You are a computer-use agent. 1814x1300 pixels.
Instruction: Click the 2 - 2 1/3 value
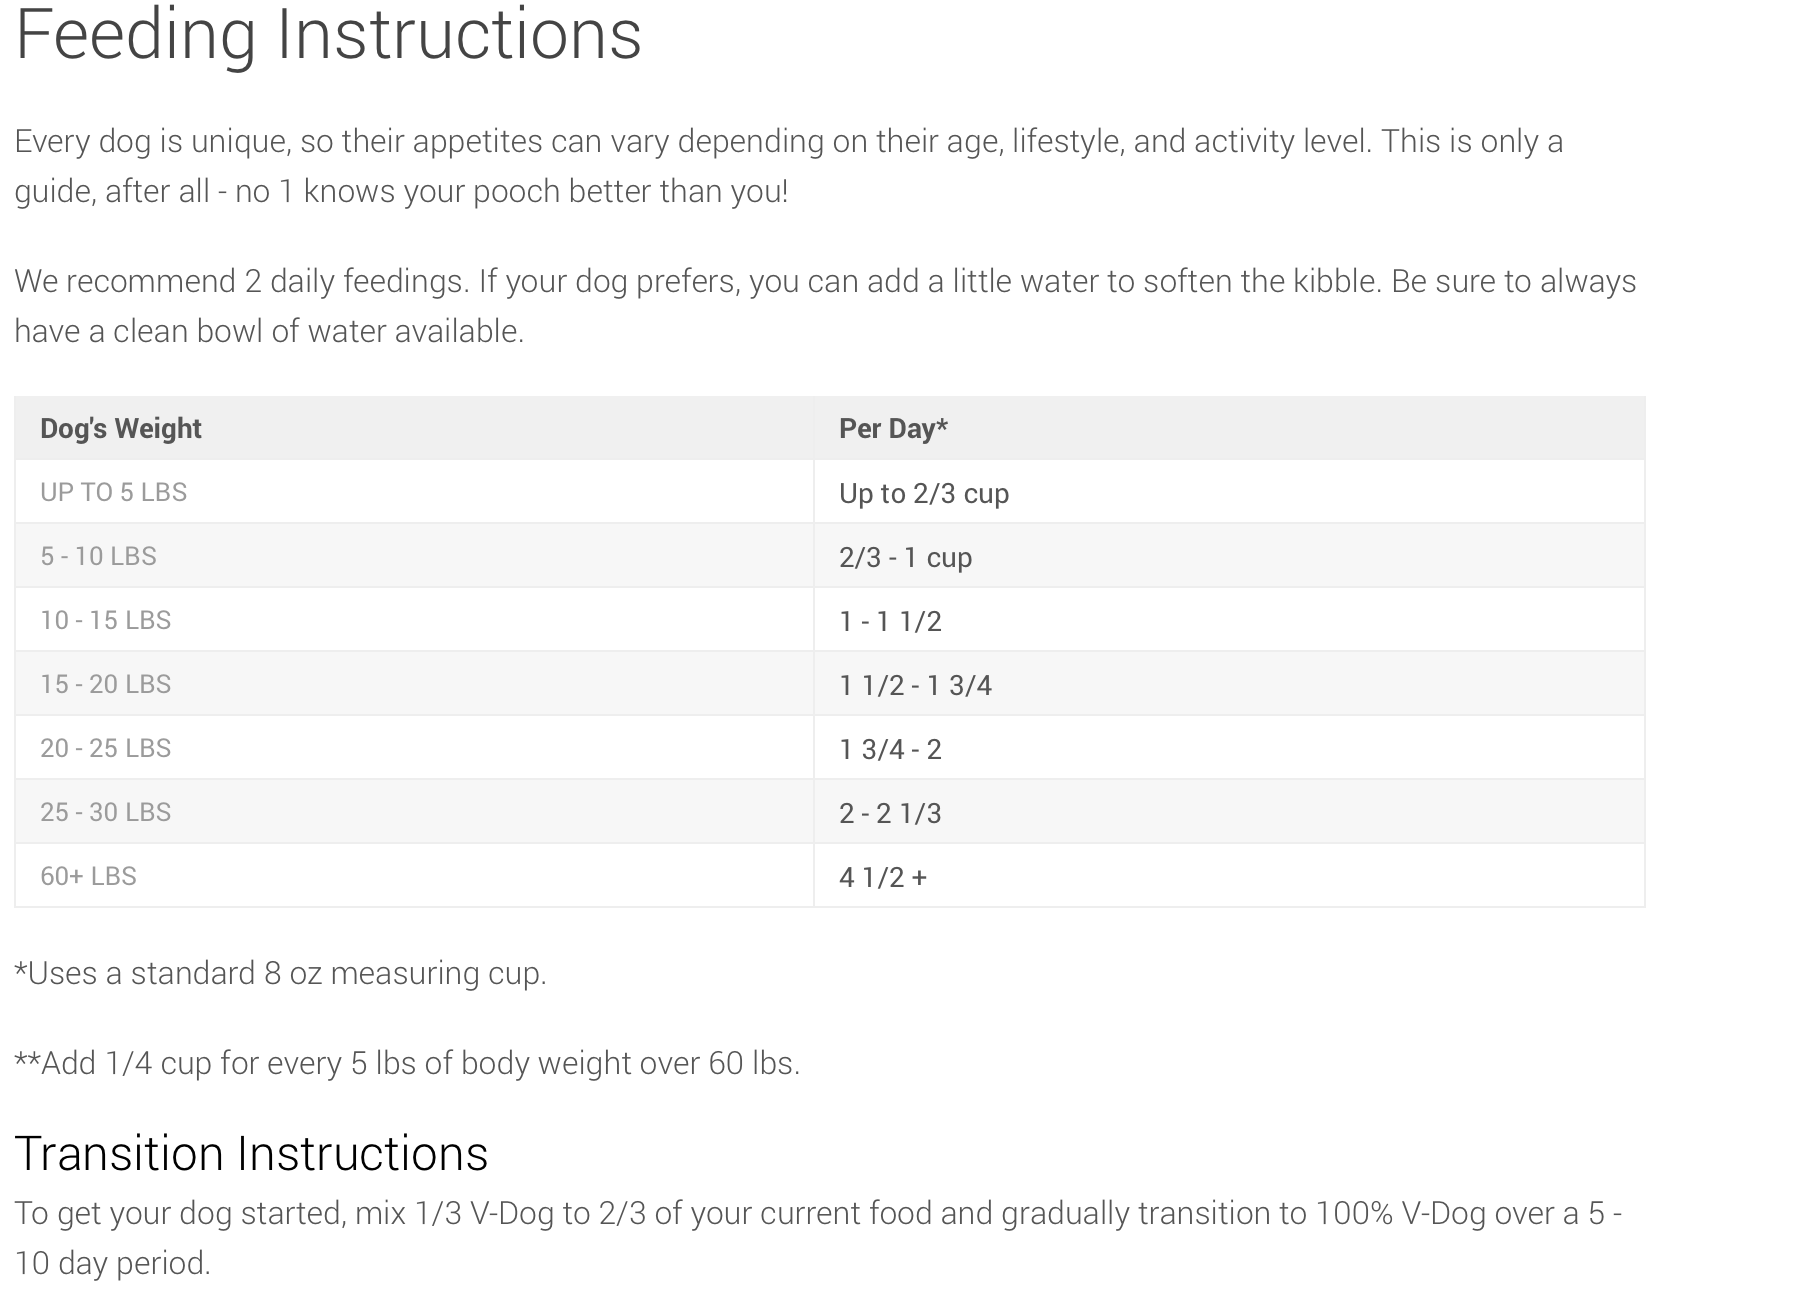(x=890, y=813)
